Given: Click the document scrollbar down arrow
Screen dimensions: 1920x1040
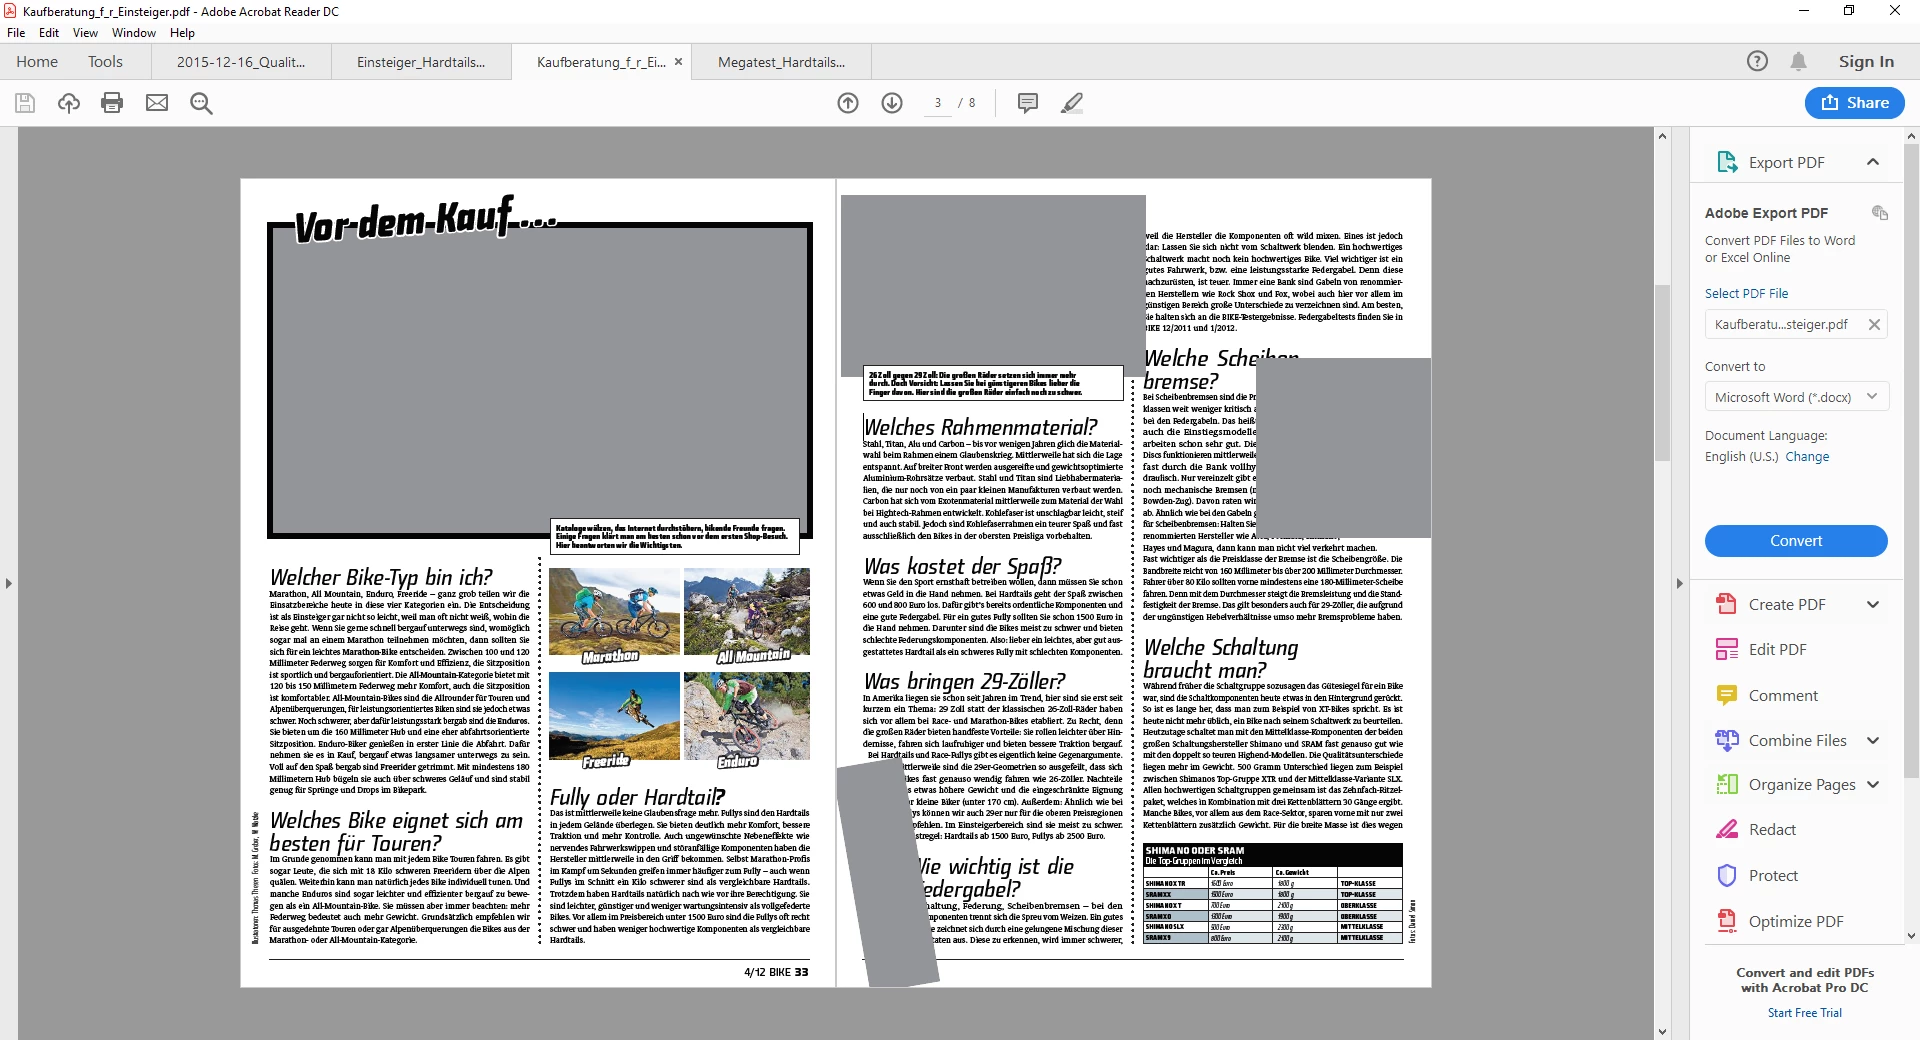Looking at the screenshot, I should pyautogui.click(x=1662, y=1031).
